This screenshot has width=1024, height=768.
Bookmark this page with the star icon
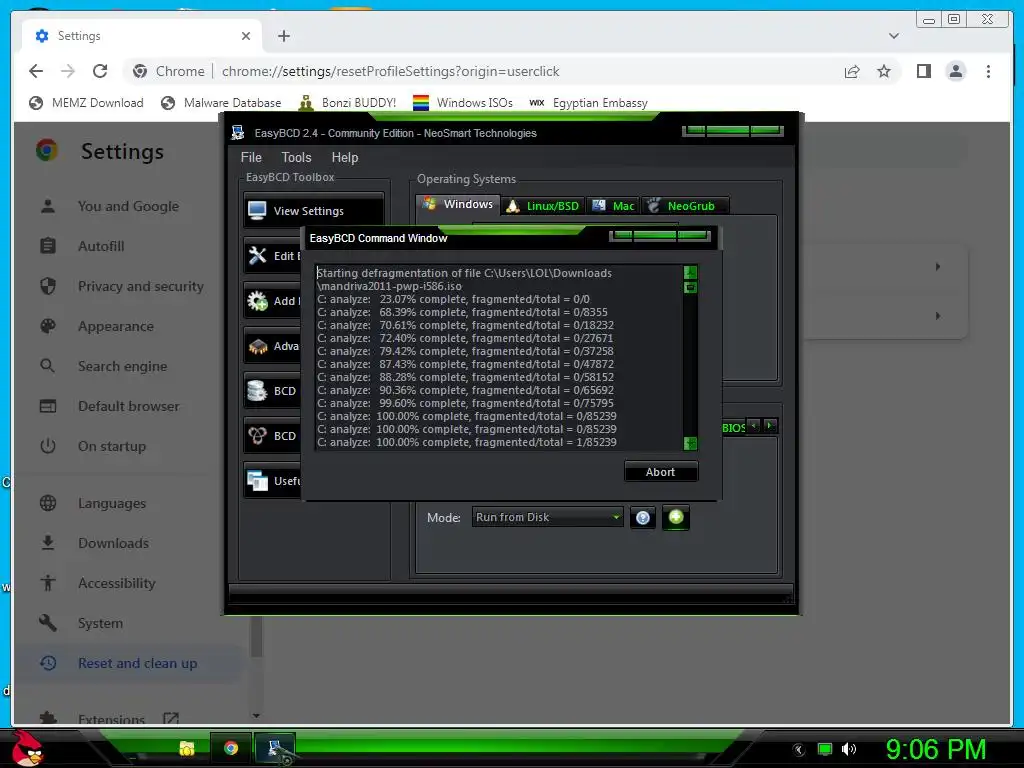[884, 71]
